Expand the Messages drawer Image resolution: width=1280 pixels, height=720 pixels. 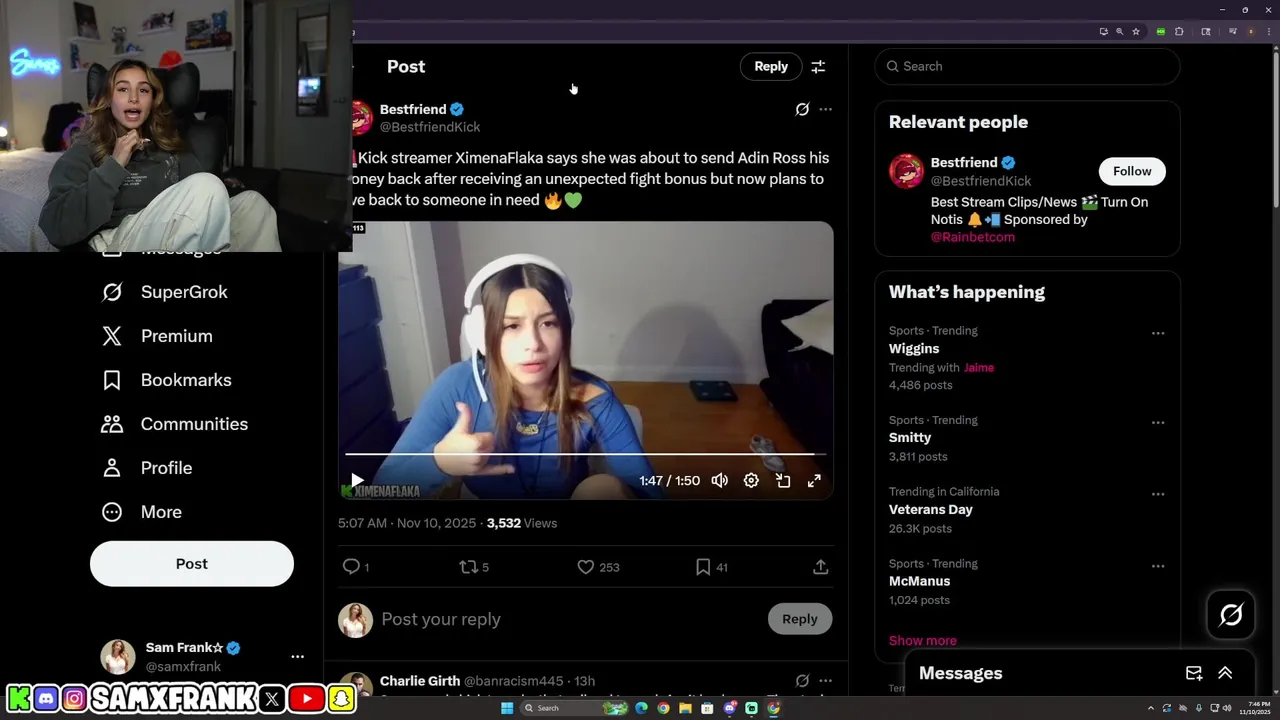point(1225,673)
